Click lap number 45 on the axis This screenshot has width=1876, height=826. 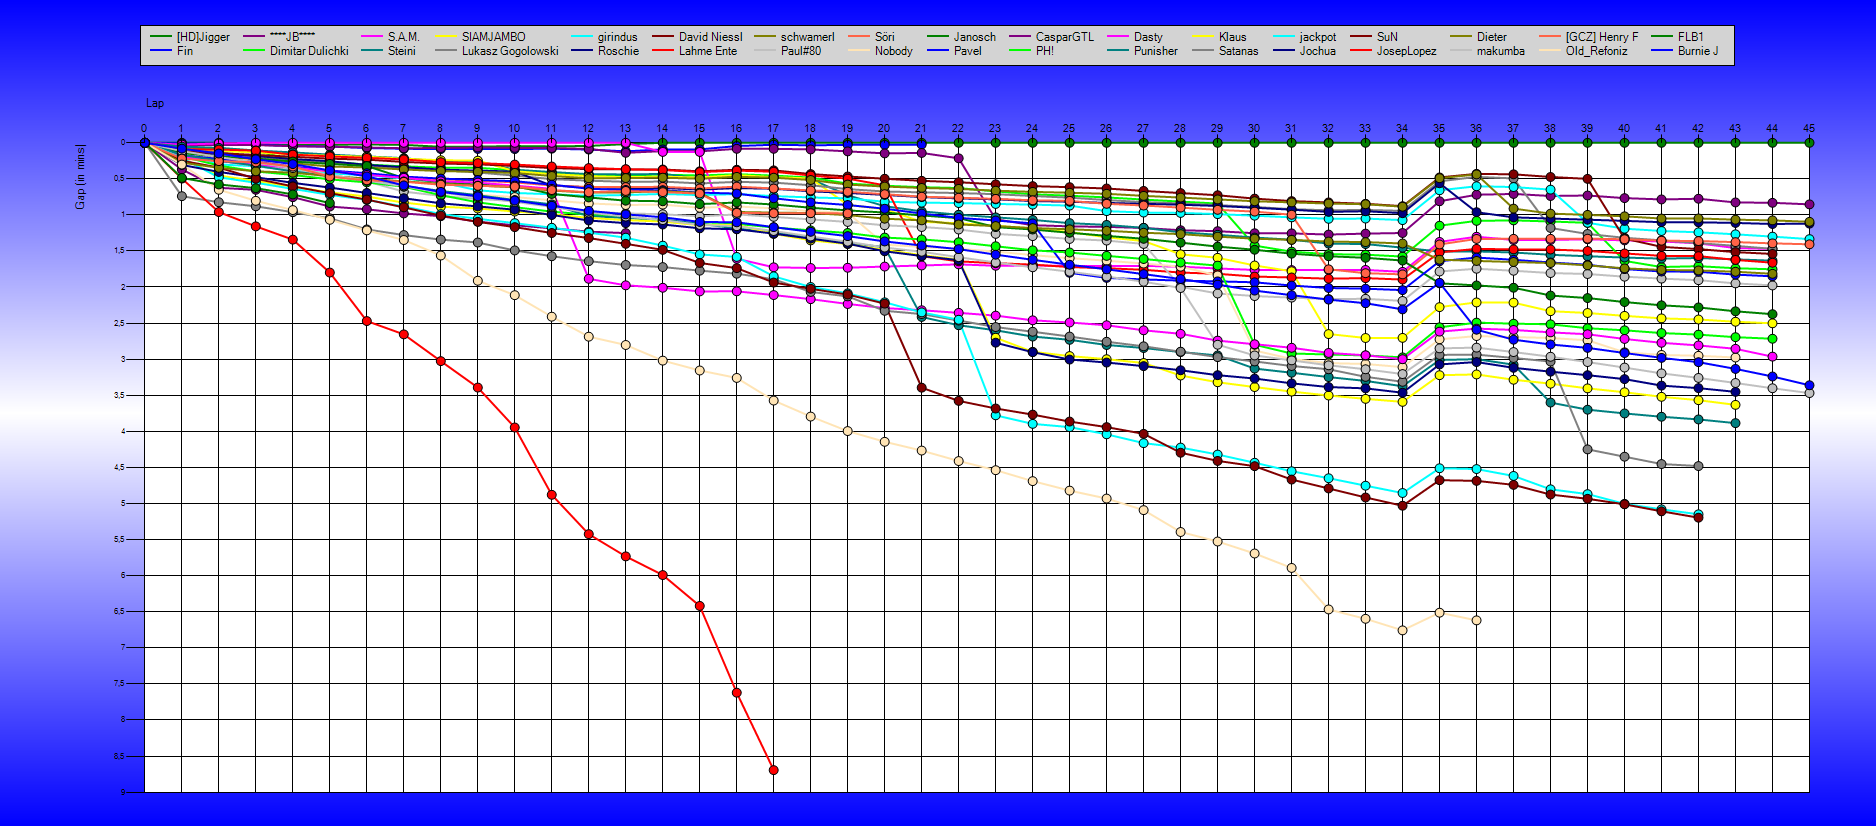pyautogui.click(x=1808, y=128)
